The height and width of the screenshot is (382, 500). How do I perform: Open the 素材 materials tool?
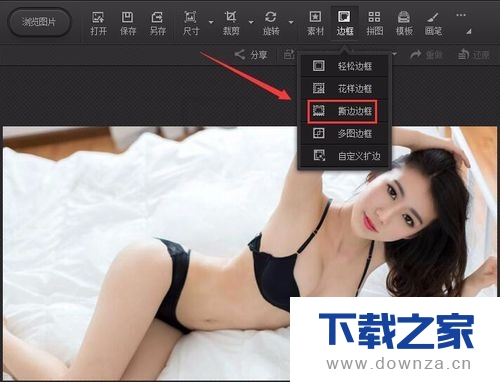pyautogui.click(x=315, y=23)
